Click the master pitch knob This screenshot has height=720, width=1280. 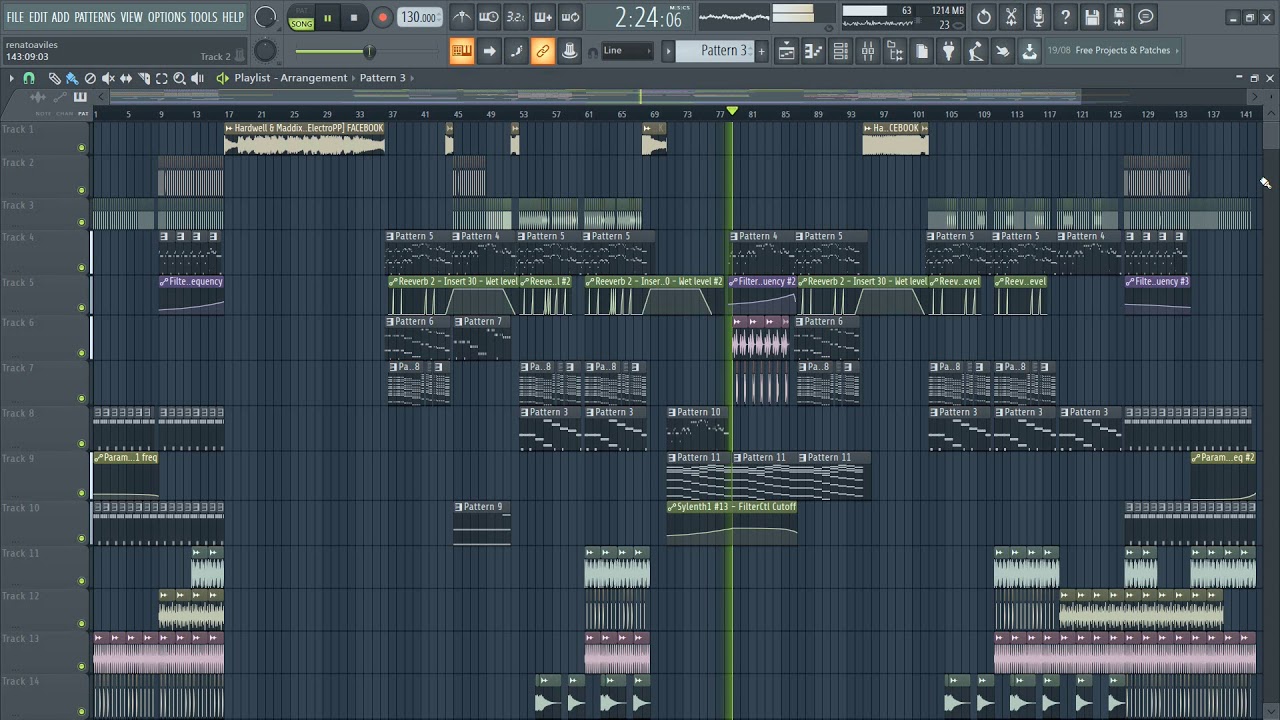point(265,51)
